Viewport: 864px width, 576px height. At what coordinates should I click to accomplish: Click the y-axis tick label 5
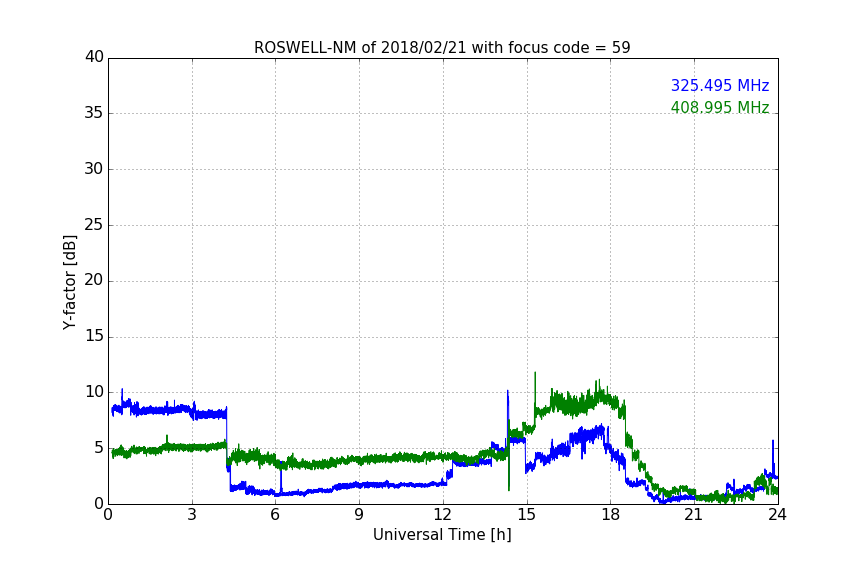coord(99,448)
